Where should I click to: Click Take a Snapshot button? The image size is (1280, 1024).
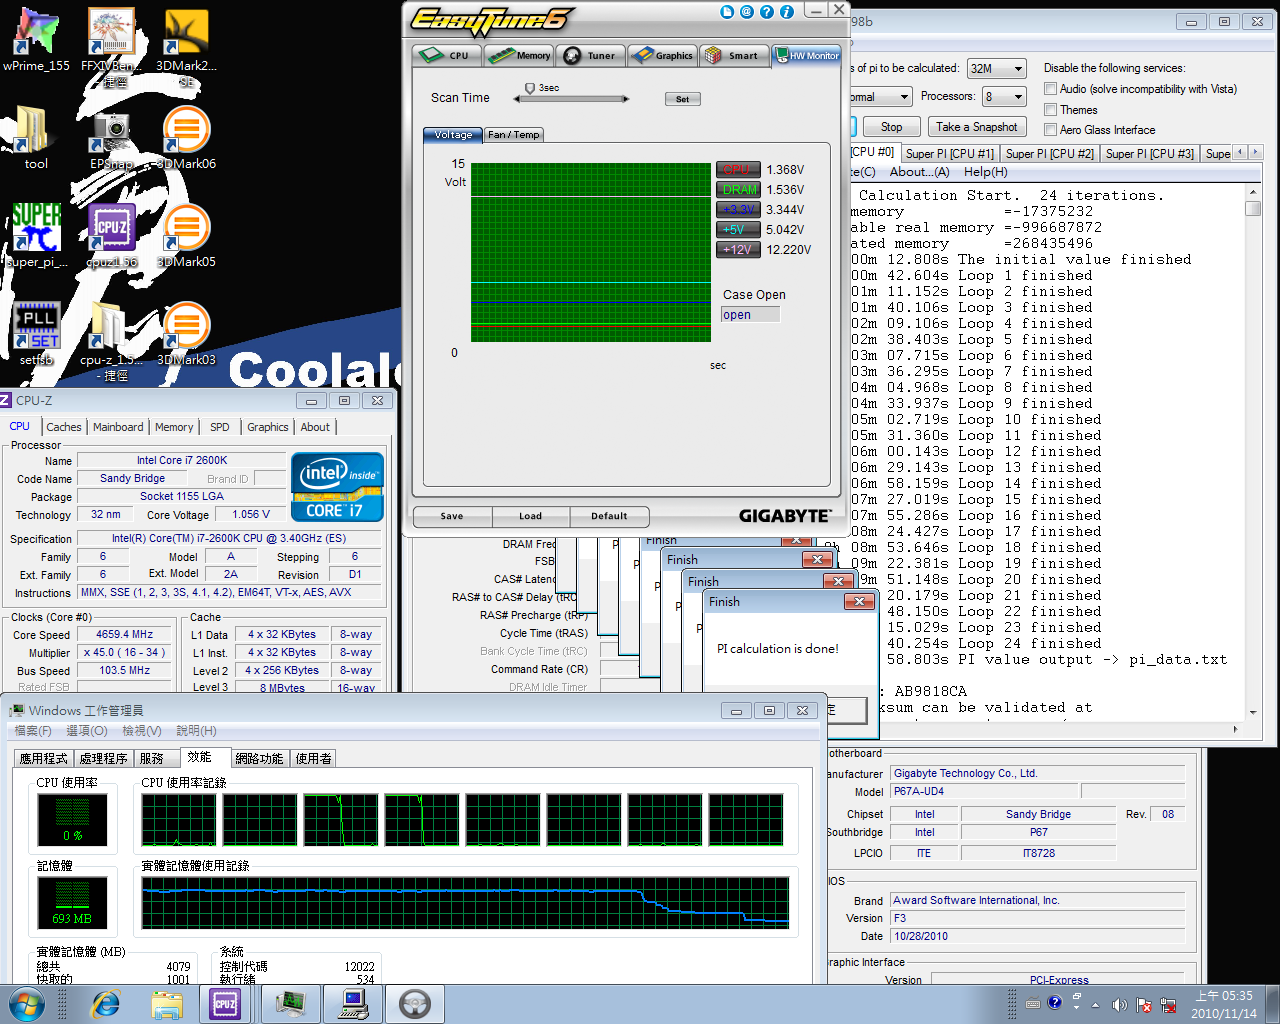click(977, 127)
